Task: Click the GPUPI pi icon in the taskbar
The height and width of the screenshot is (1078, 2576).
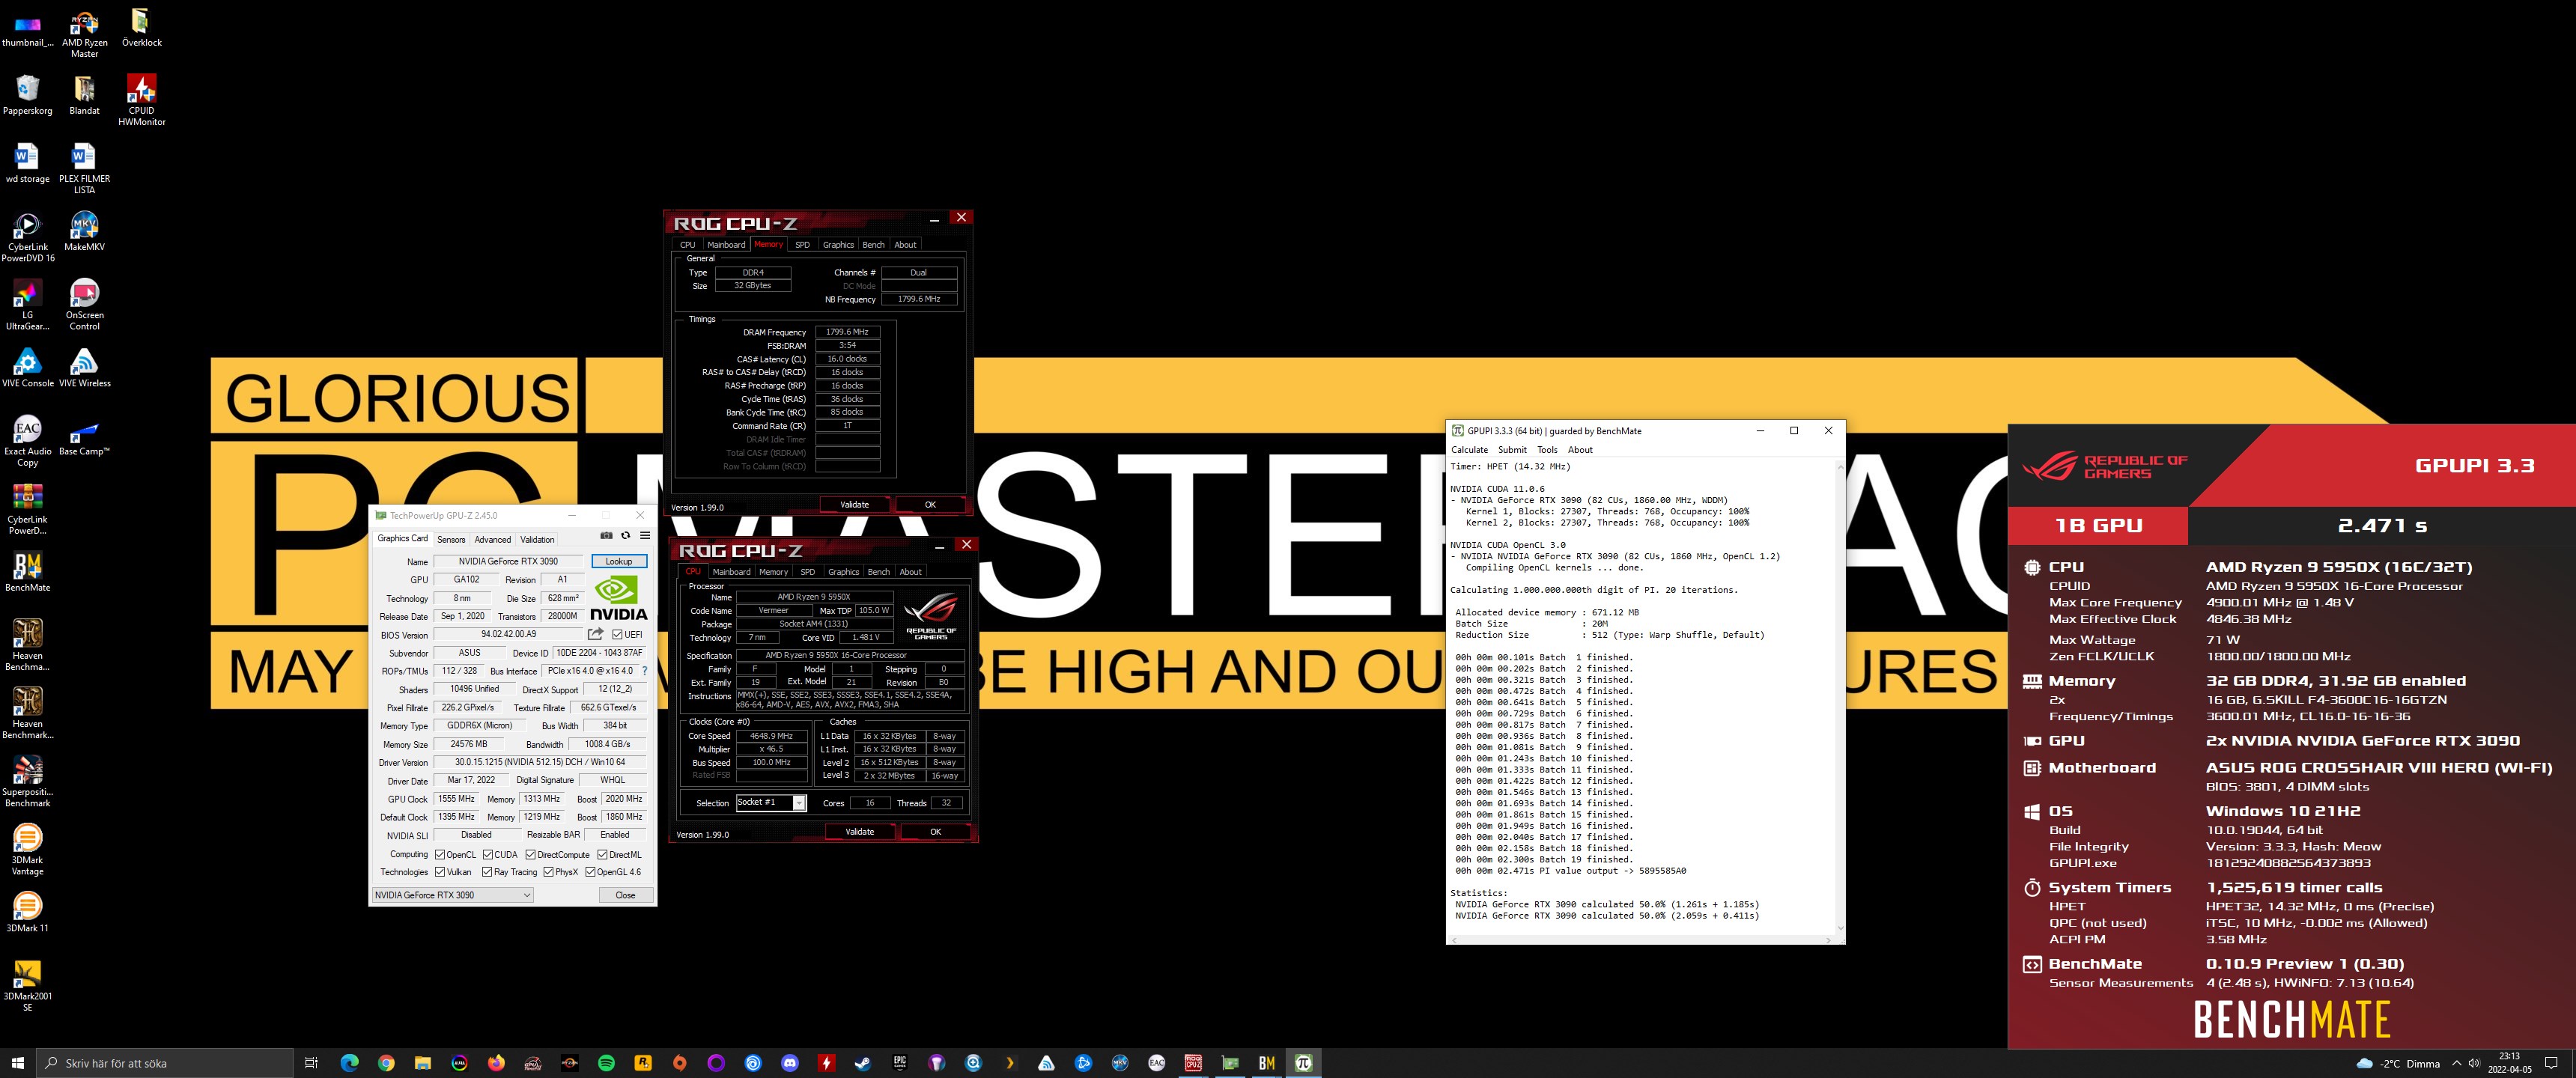Action: point(1303,1063)
